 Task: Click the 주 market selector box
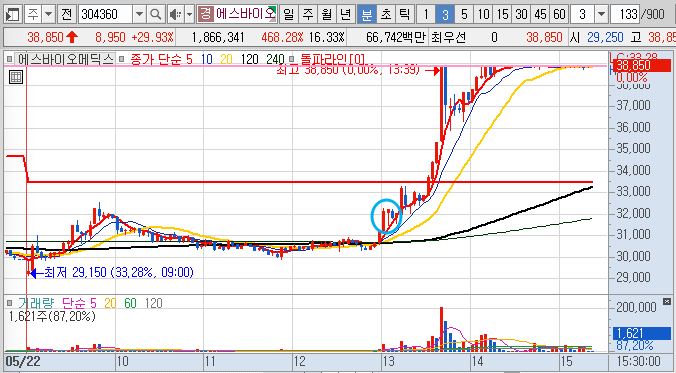33,15
